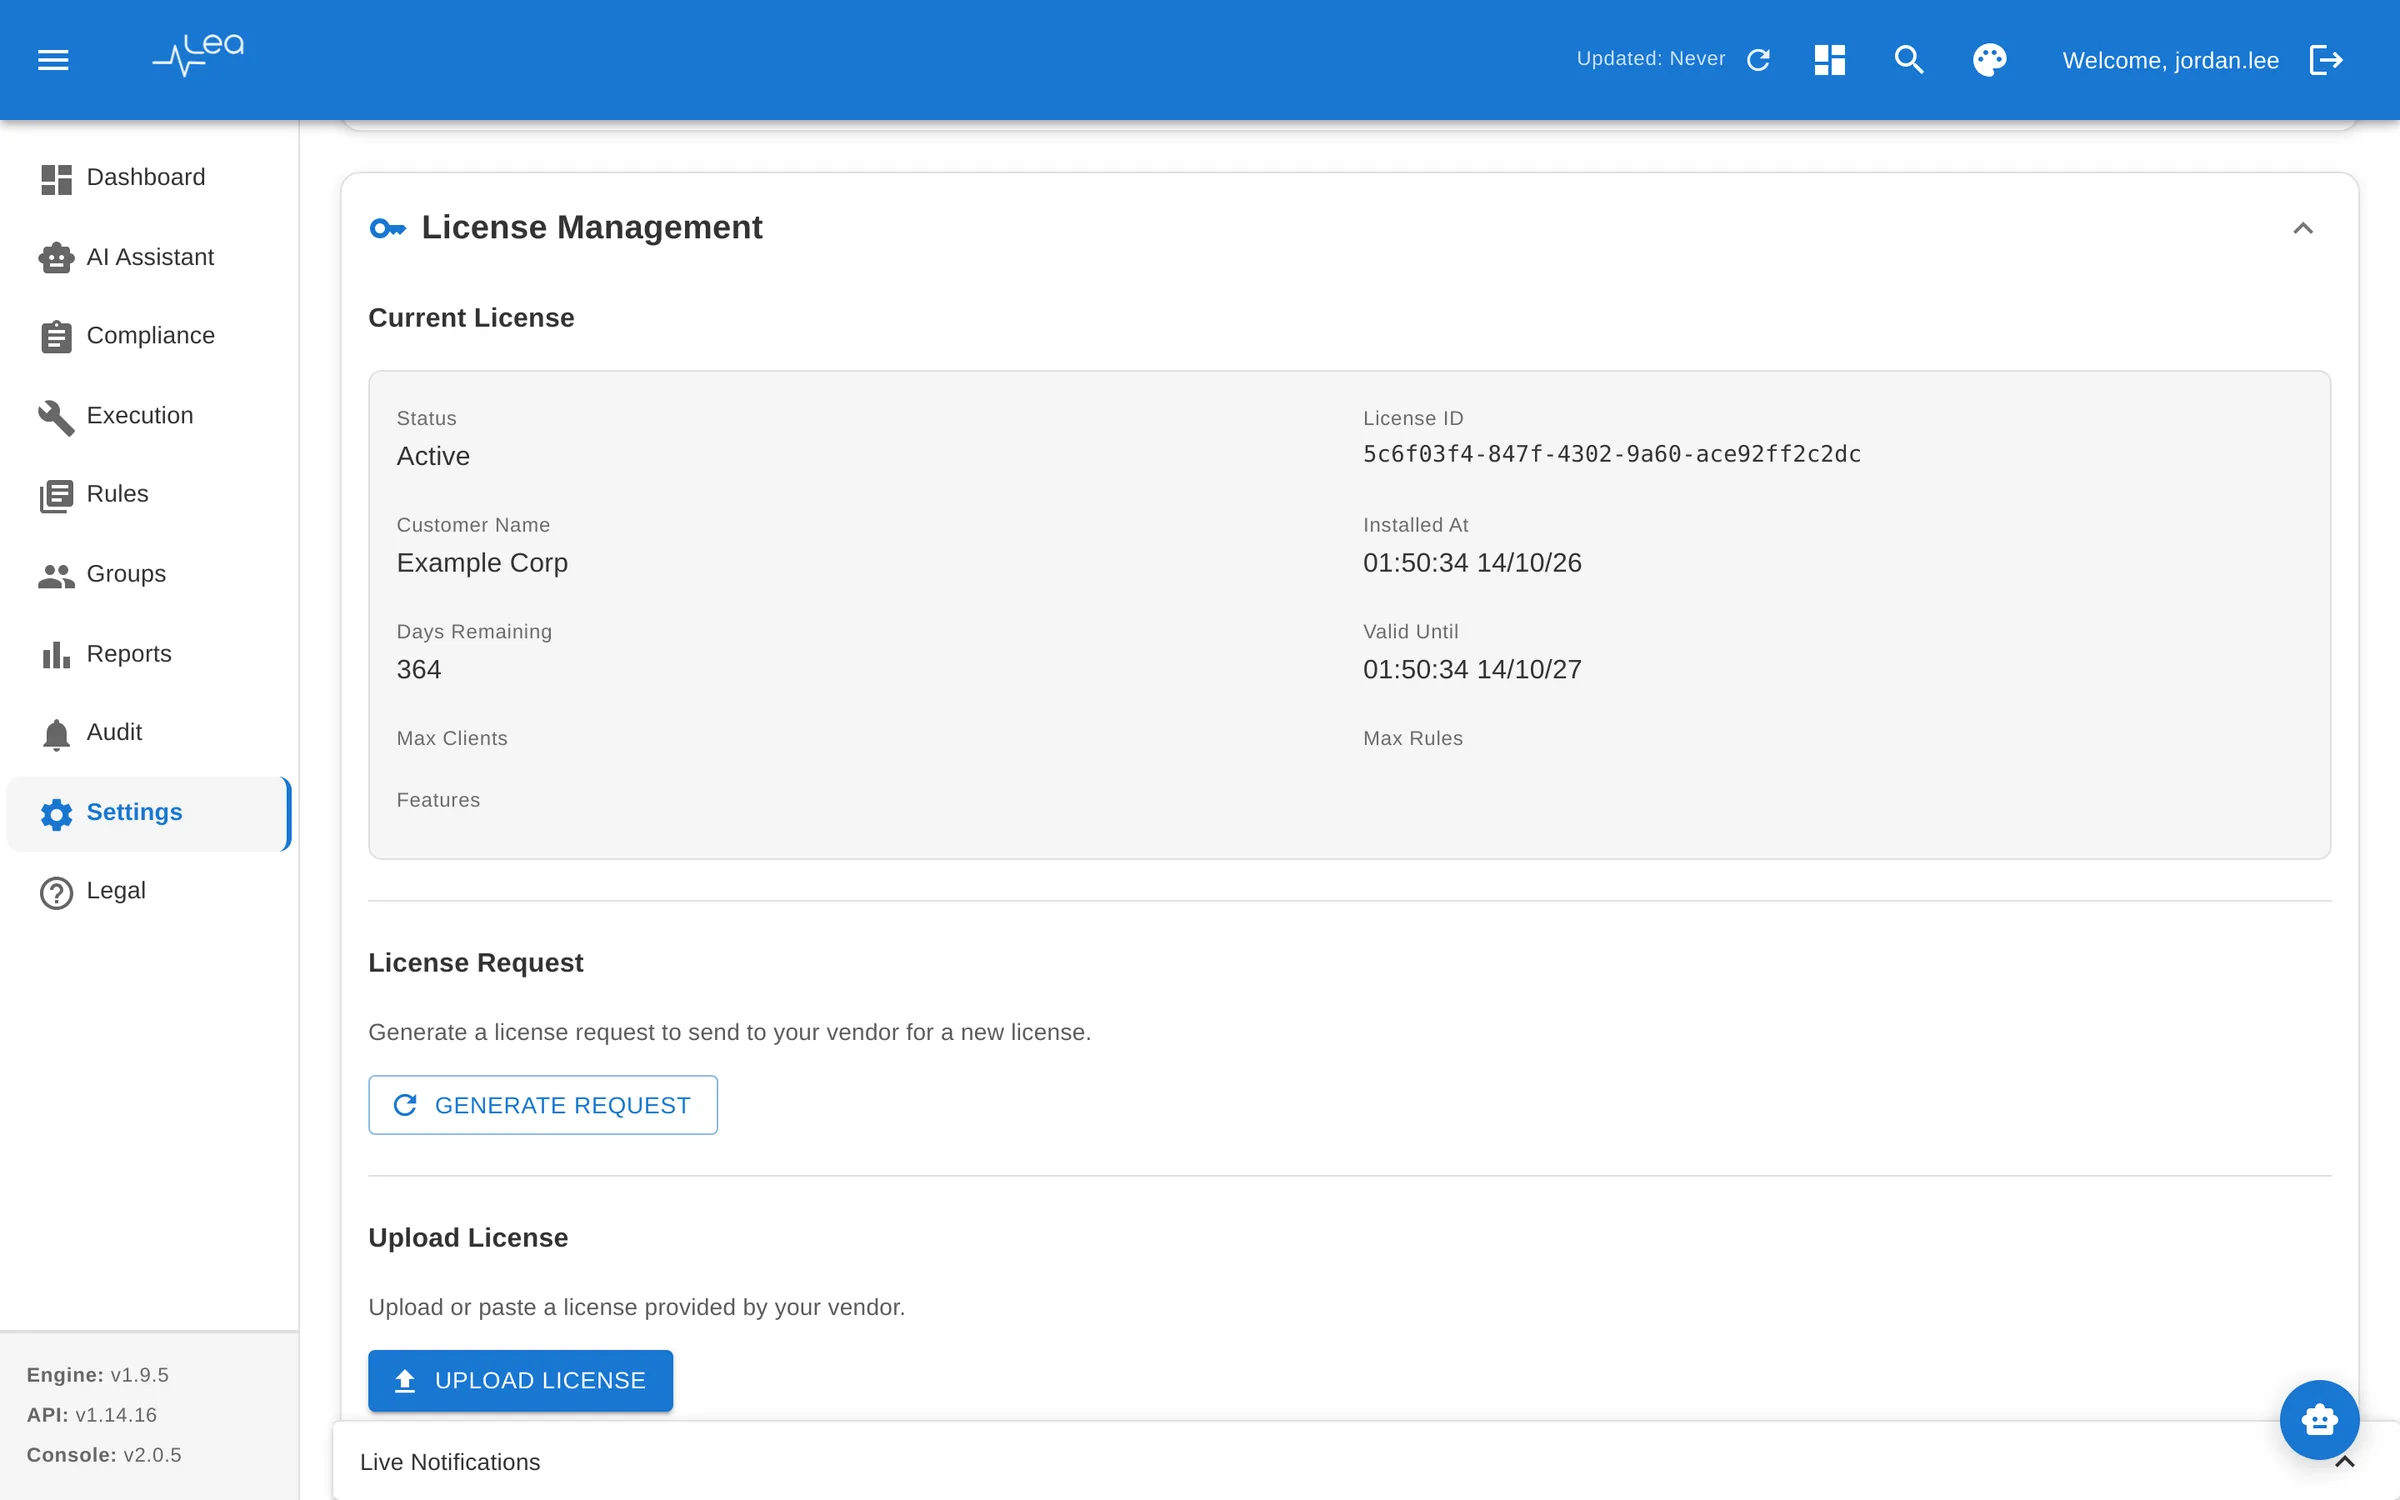Click the Active status value
This screenshot has width=2400, height=1500.
click(x=433, y=457)
